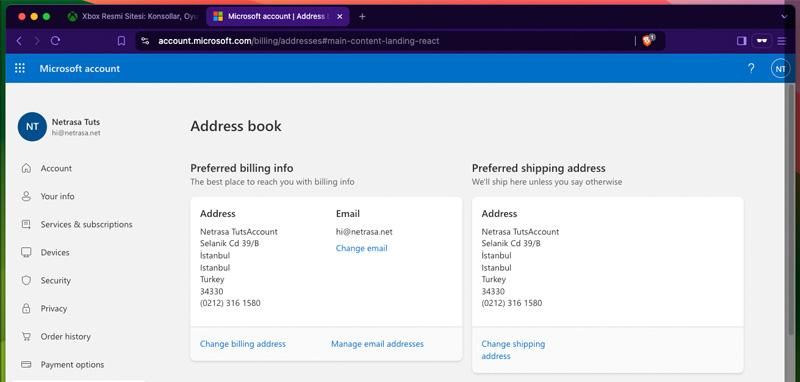Click Change shipping address link
The width and height of the screenshot is (800, 382).
[x=513, y=350]
